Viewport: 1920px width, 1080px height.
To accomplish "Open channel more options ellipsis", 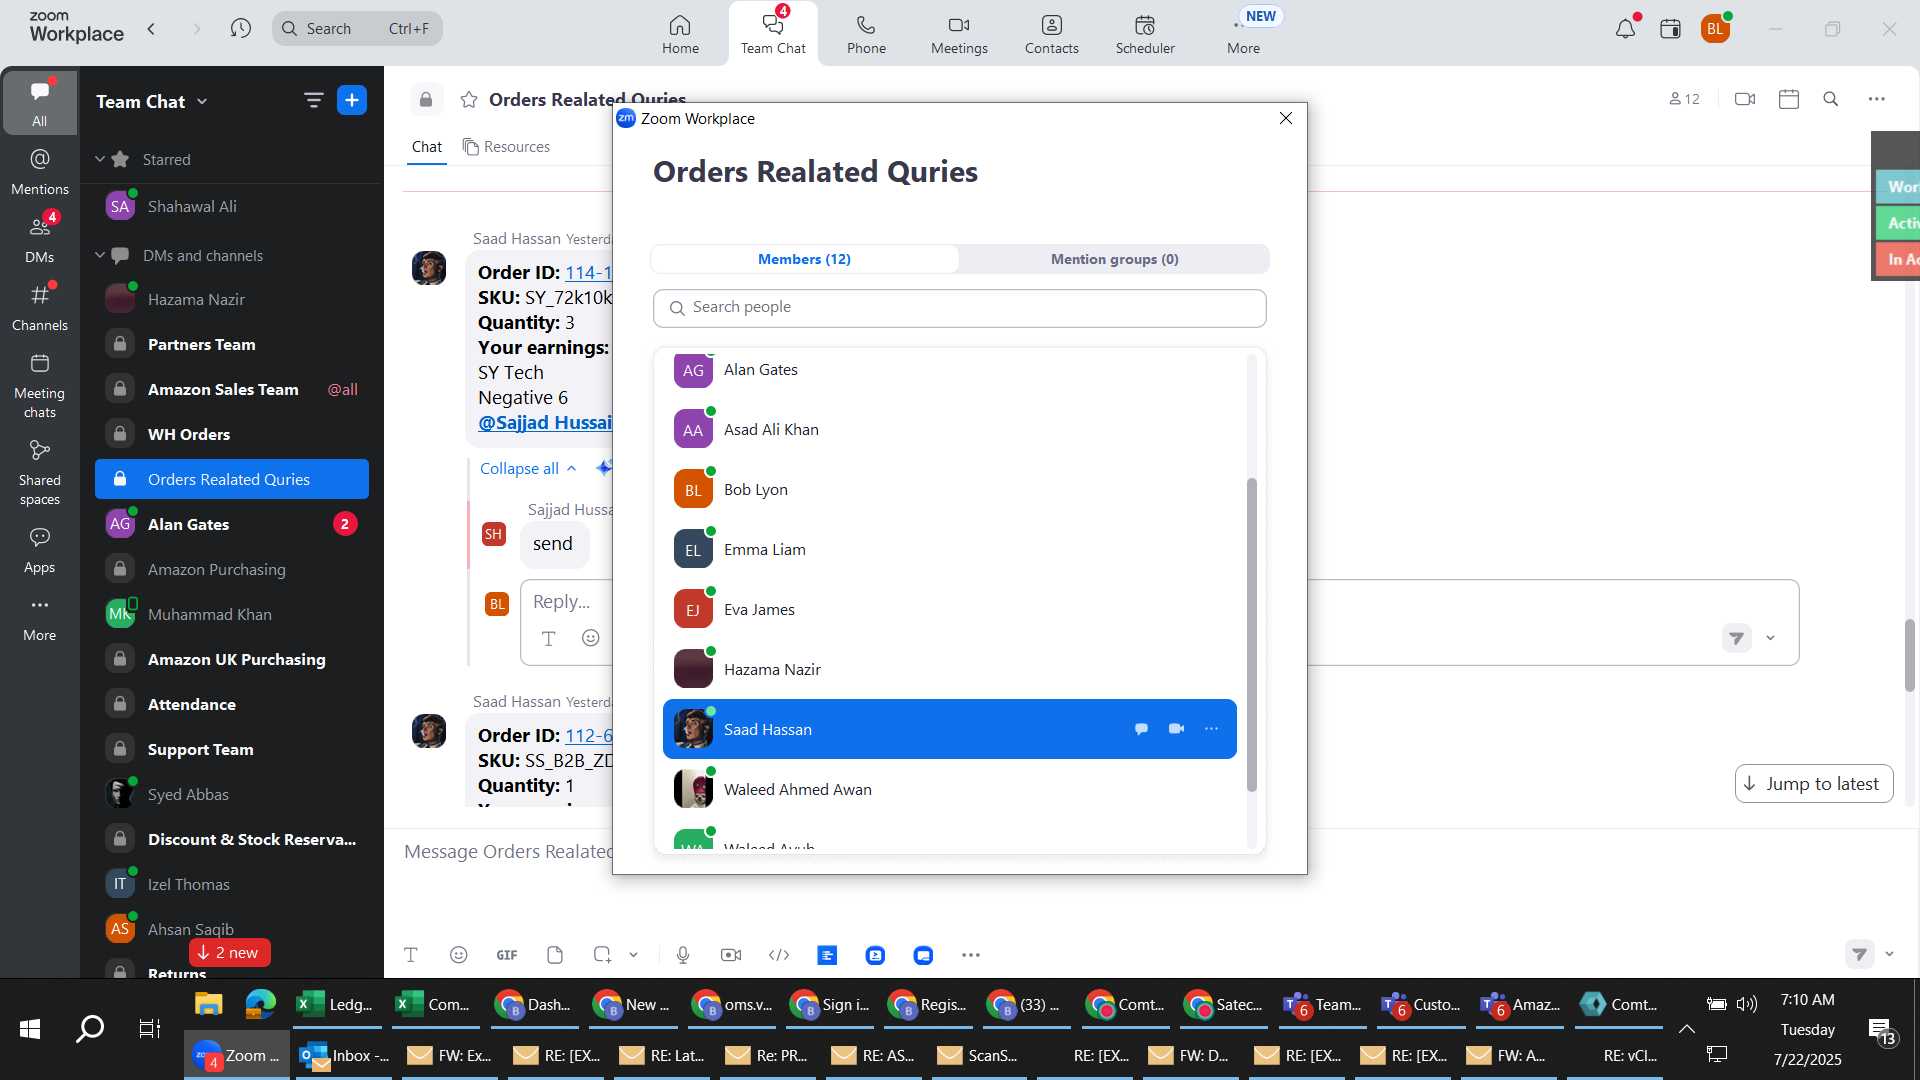I will click(x=1876, y=99).
